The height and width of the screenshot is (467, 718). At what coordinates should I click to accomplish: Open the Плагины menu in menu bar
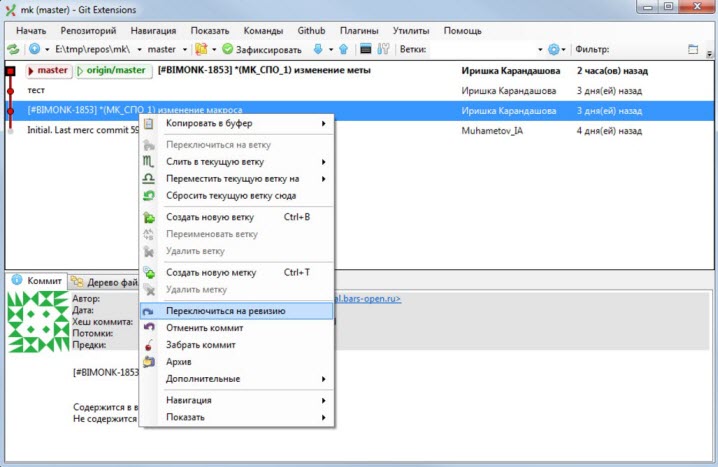point(359,31)
